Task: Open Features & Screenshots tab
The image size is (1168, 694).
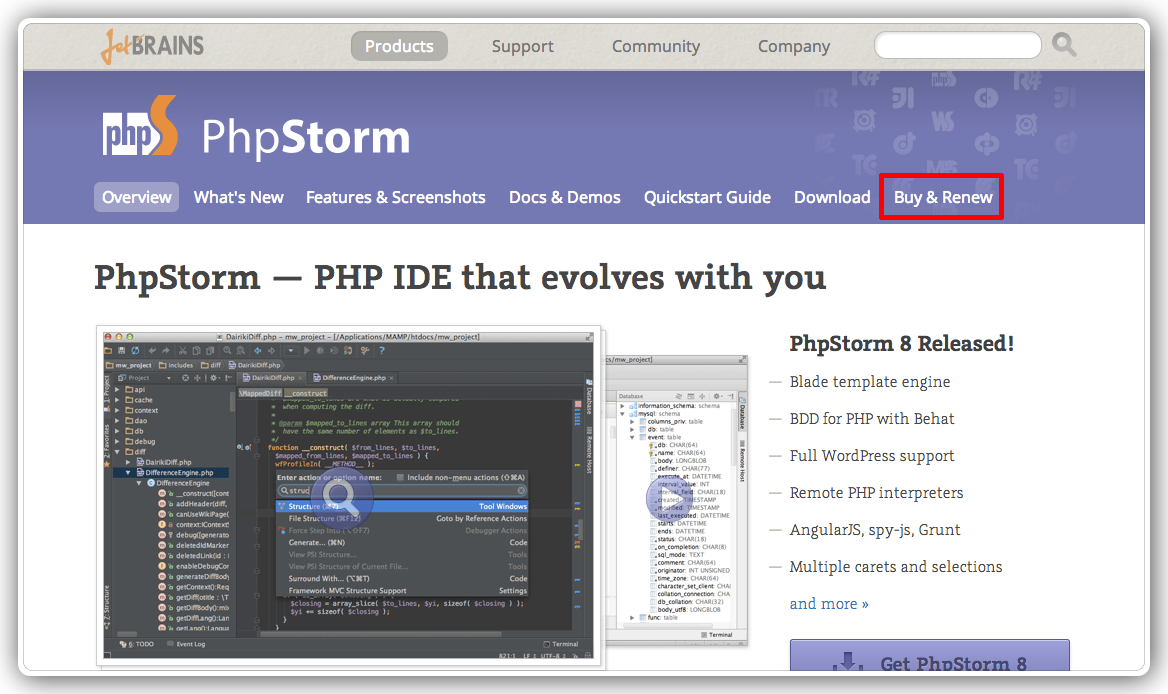Action: tap(396, 197)
